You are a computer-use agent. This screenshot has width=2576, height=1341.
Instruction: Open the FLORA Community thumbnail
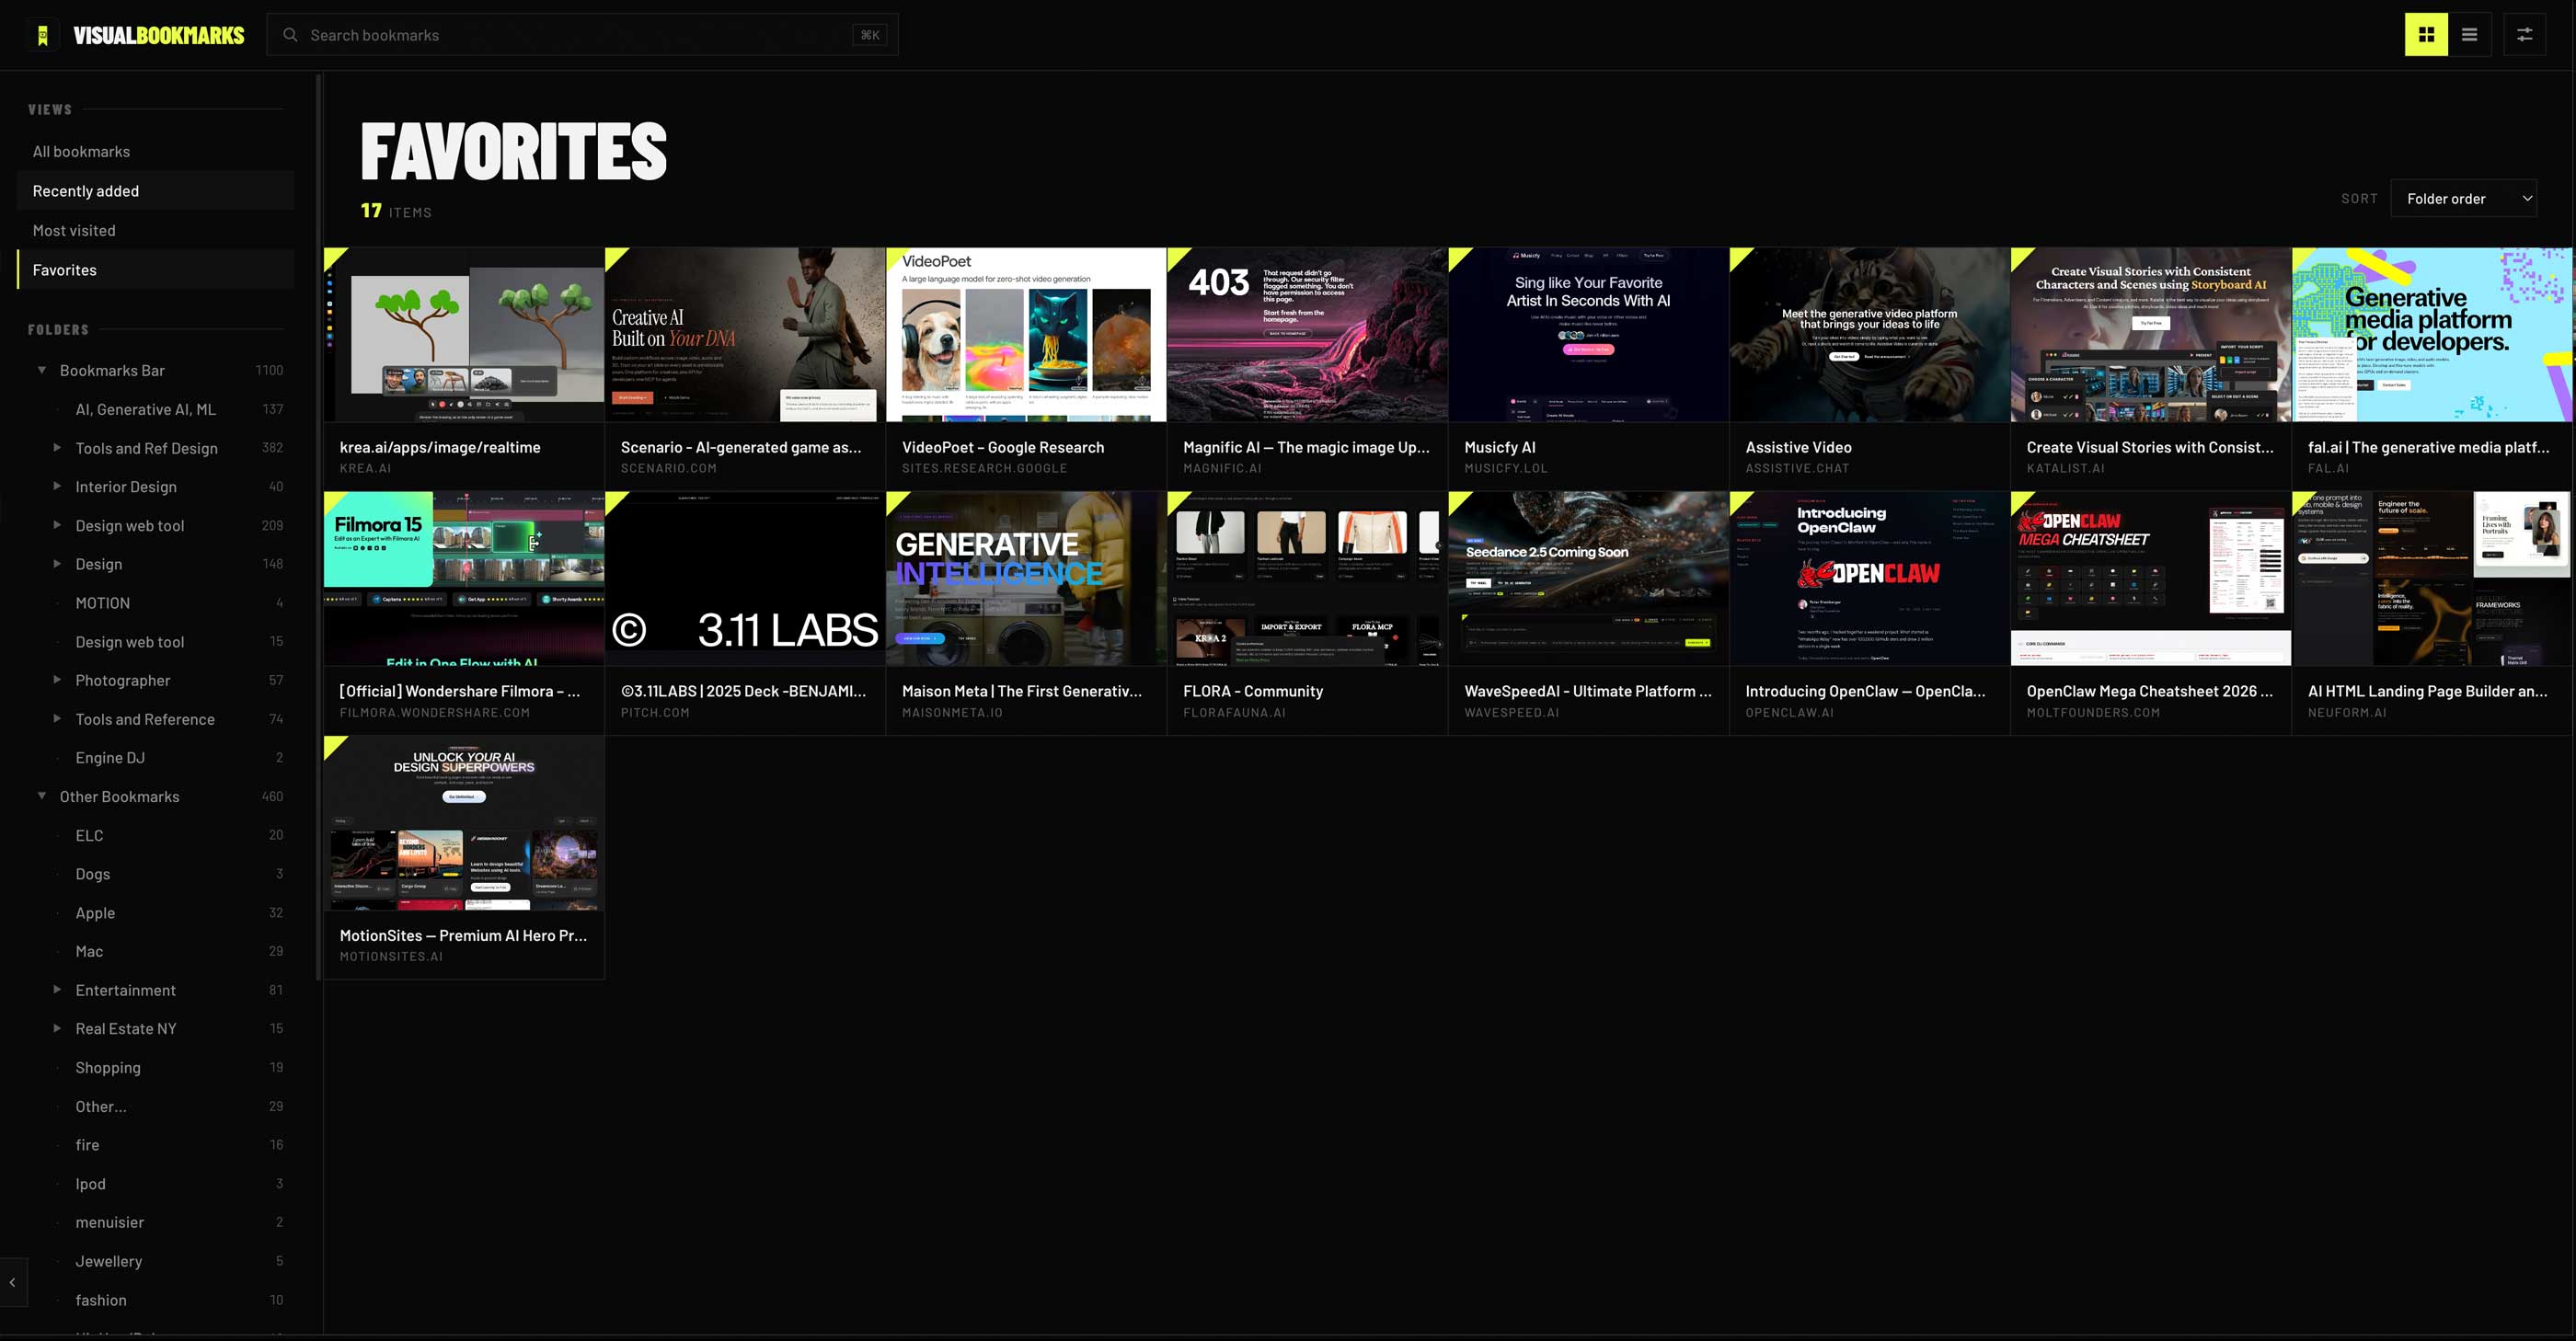click(x=1307, y=579)
